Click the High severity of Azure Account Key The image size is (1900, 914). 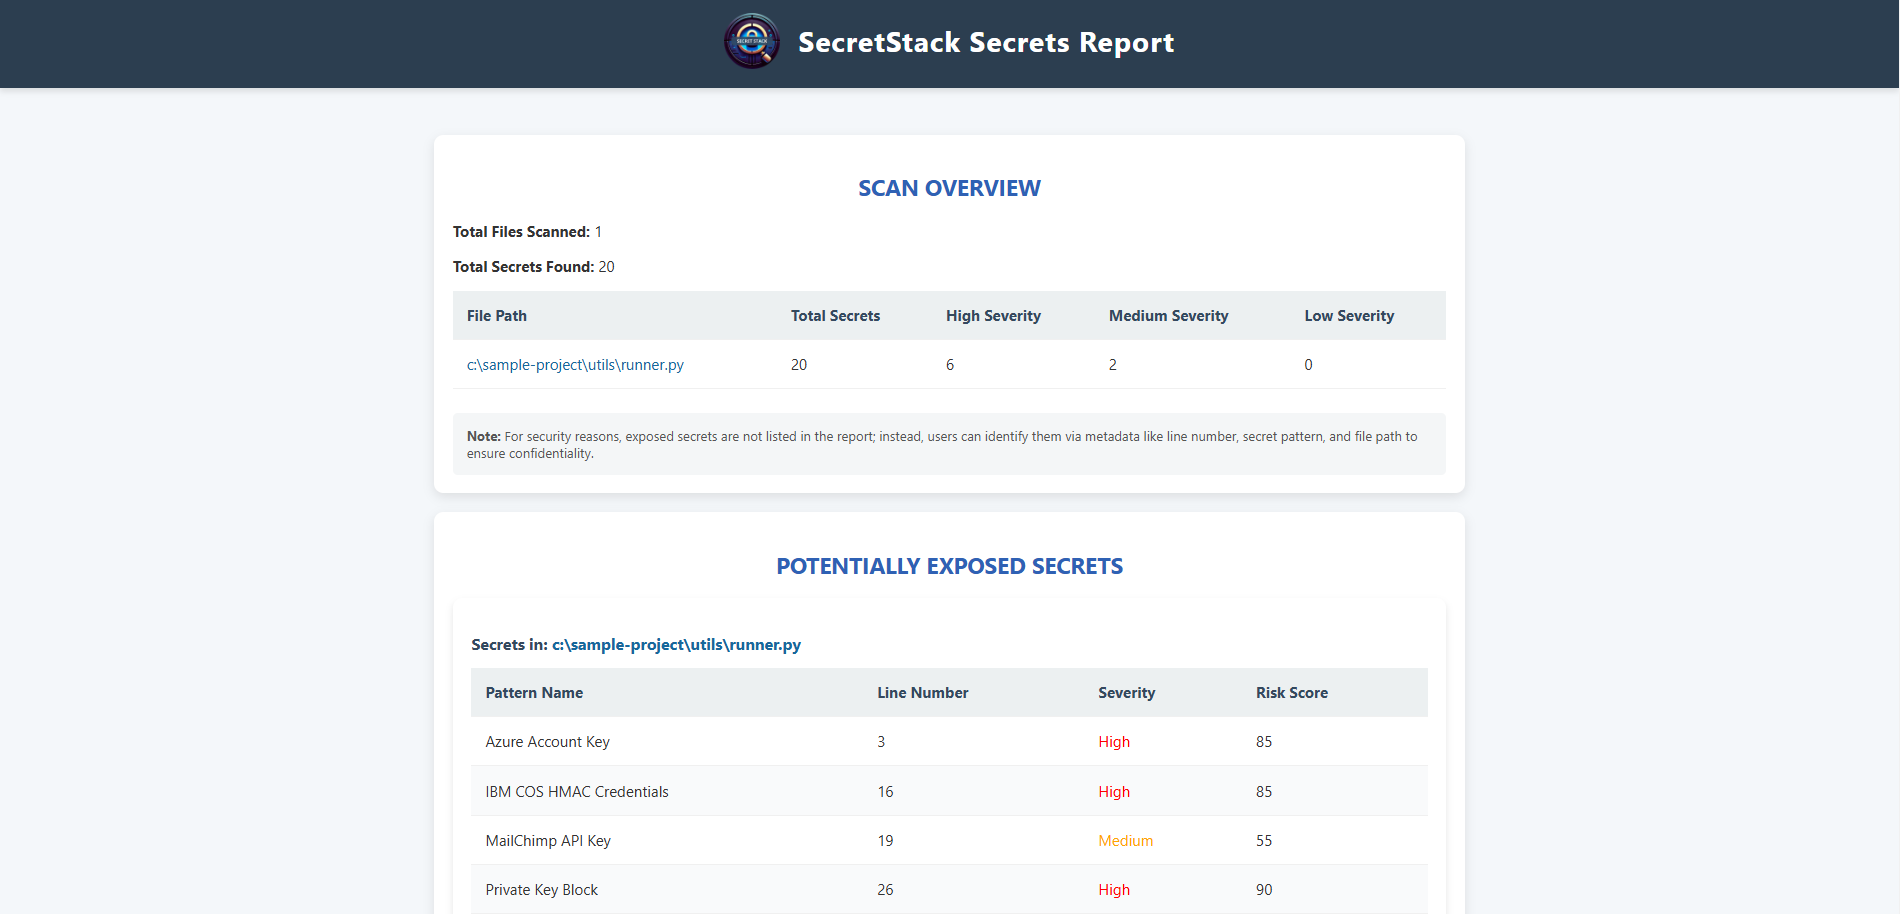pyautogui.click(x=1114, y=742)
